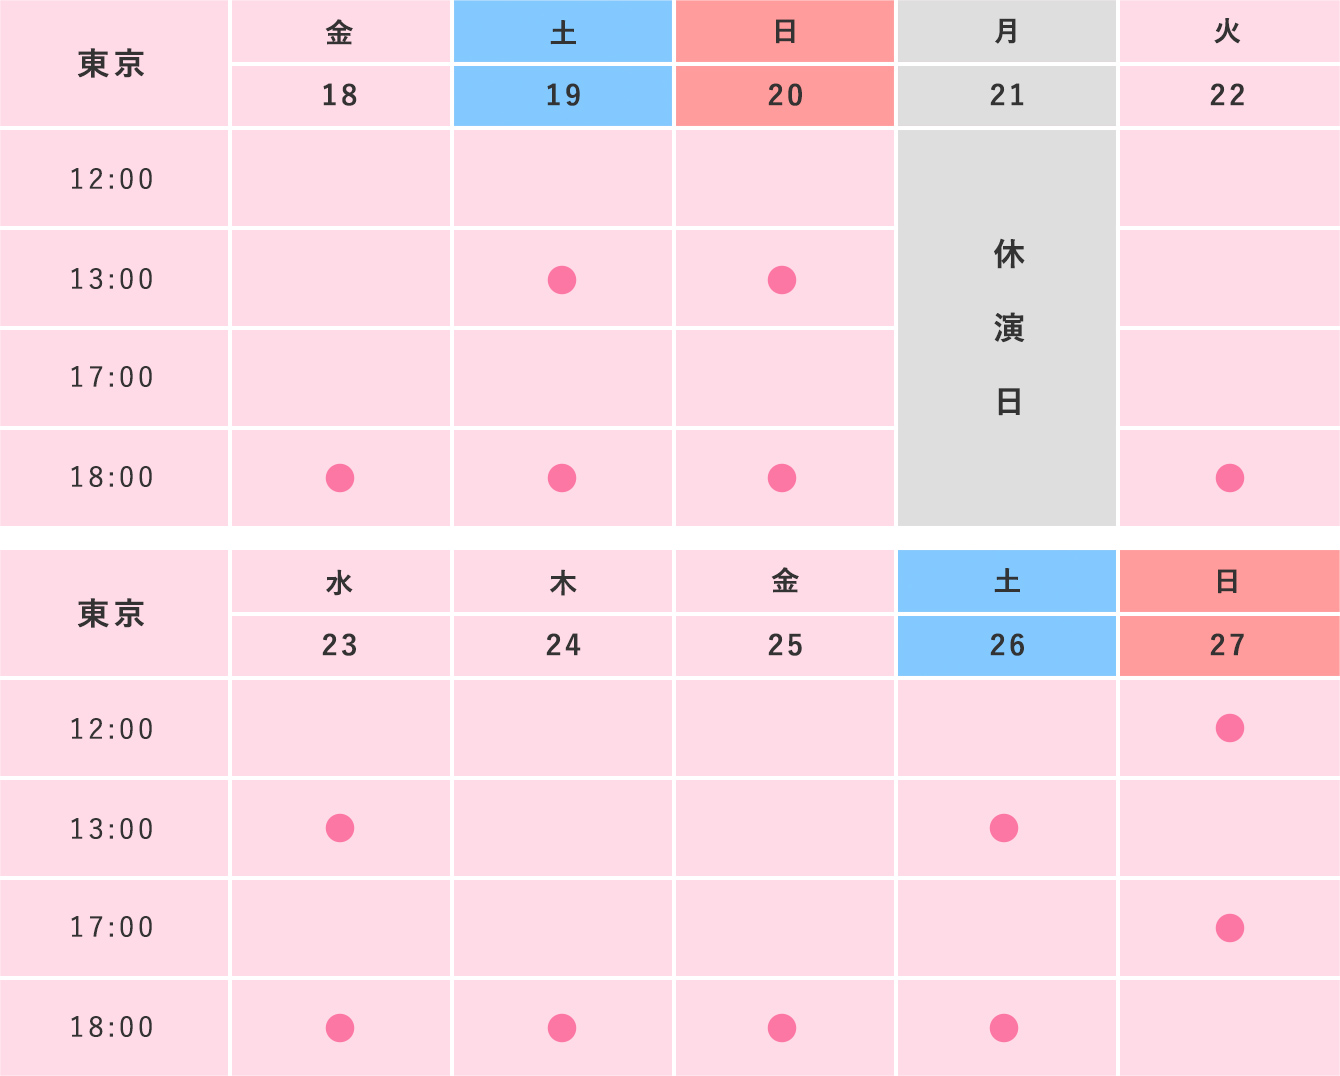Click the blue Saturday 19 date header
The image size is (1340, 1076).
(563, 96)
